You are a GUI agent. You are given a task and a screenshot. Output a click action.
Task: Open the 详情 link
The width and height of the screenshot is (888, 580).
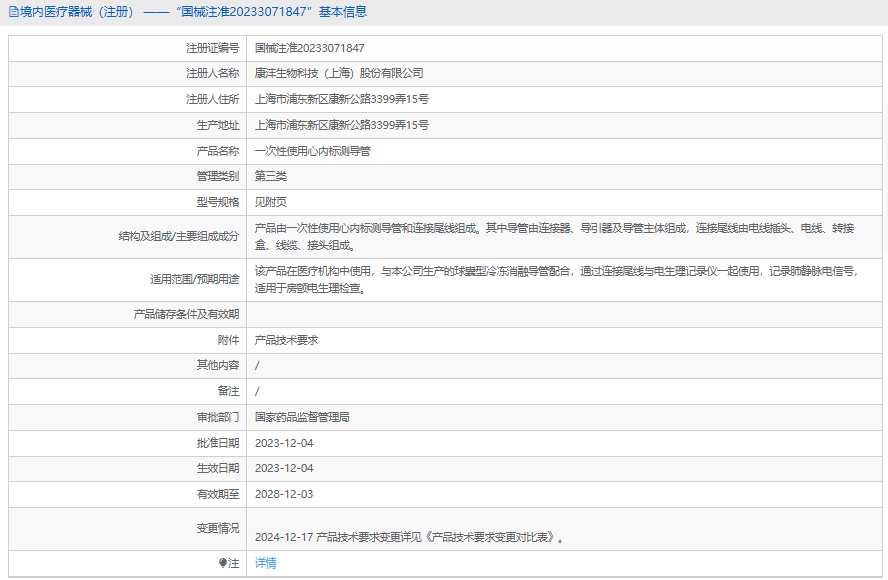tap(266, 563)
